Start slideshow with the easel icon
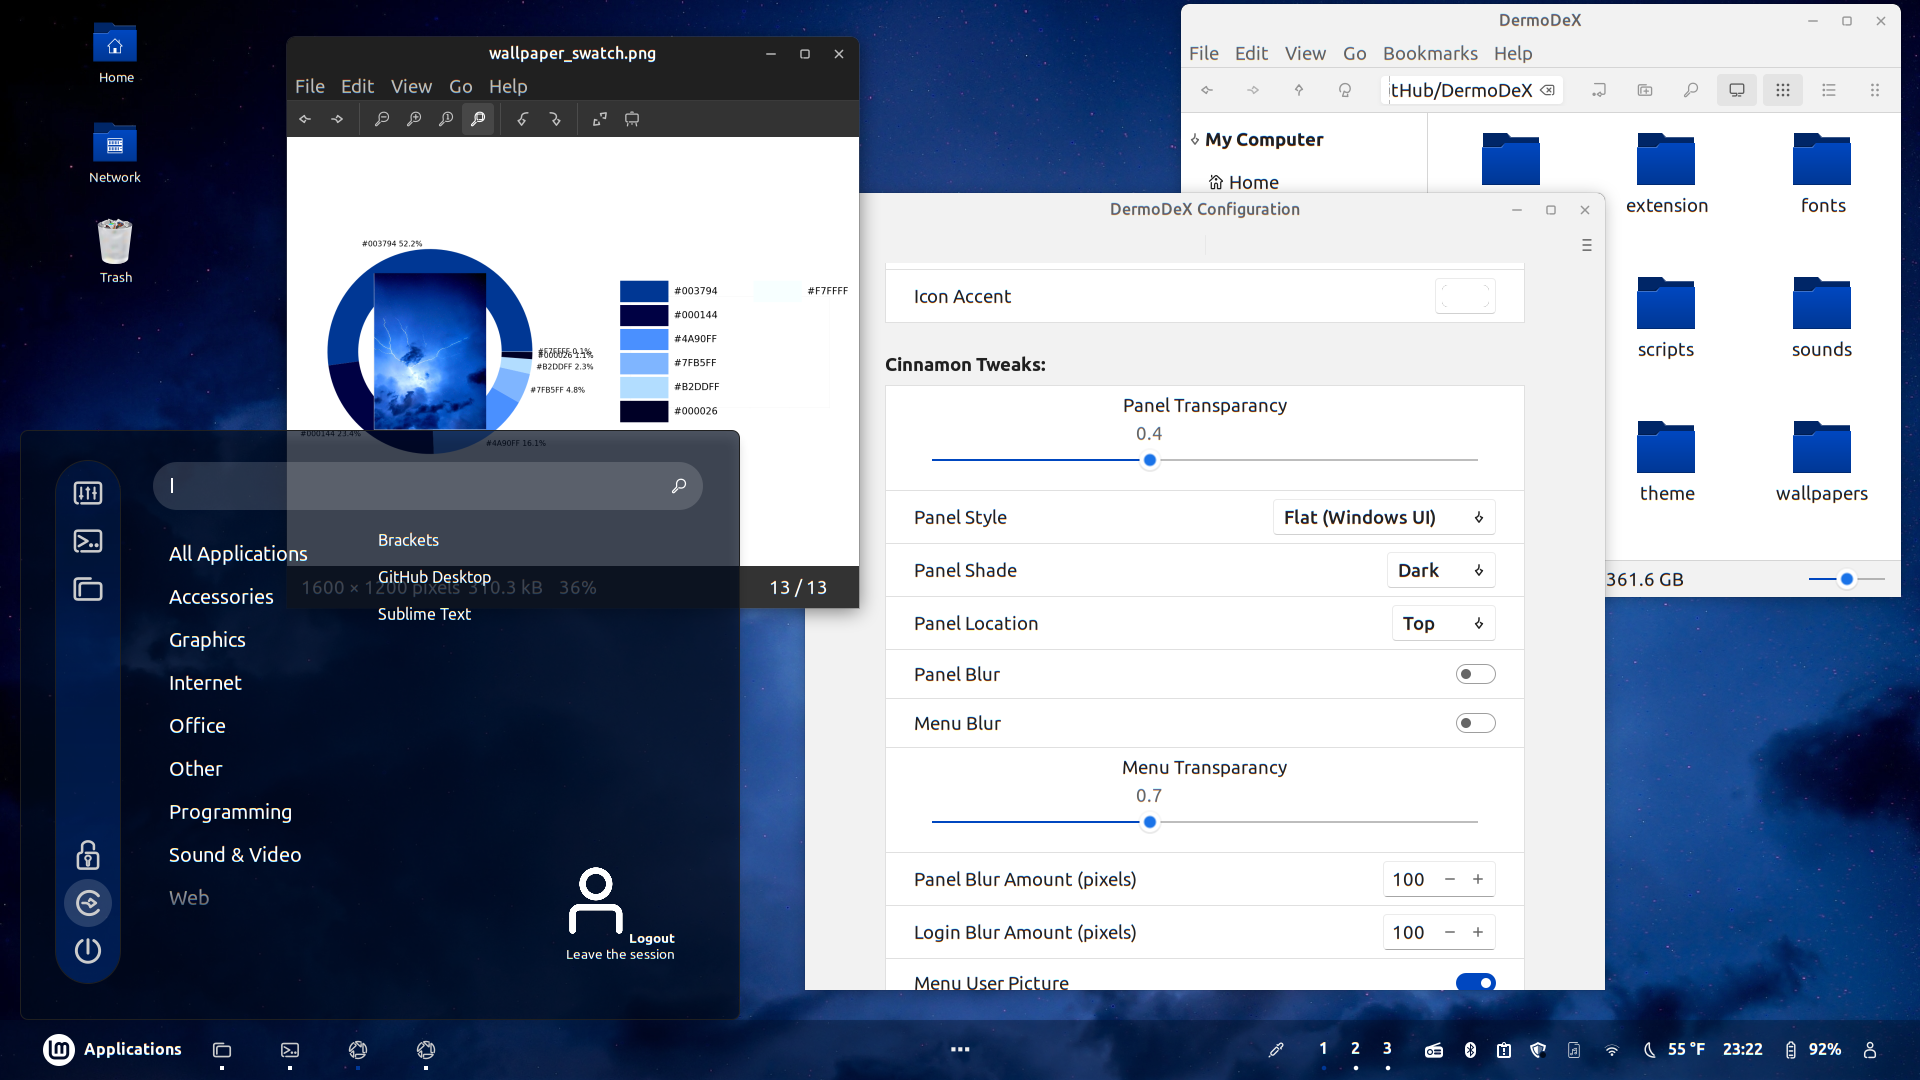Viewport: 1920px width, 1080px height. coord(632,119)
